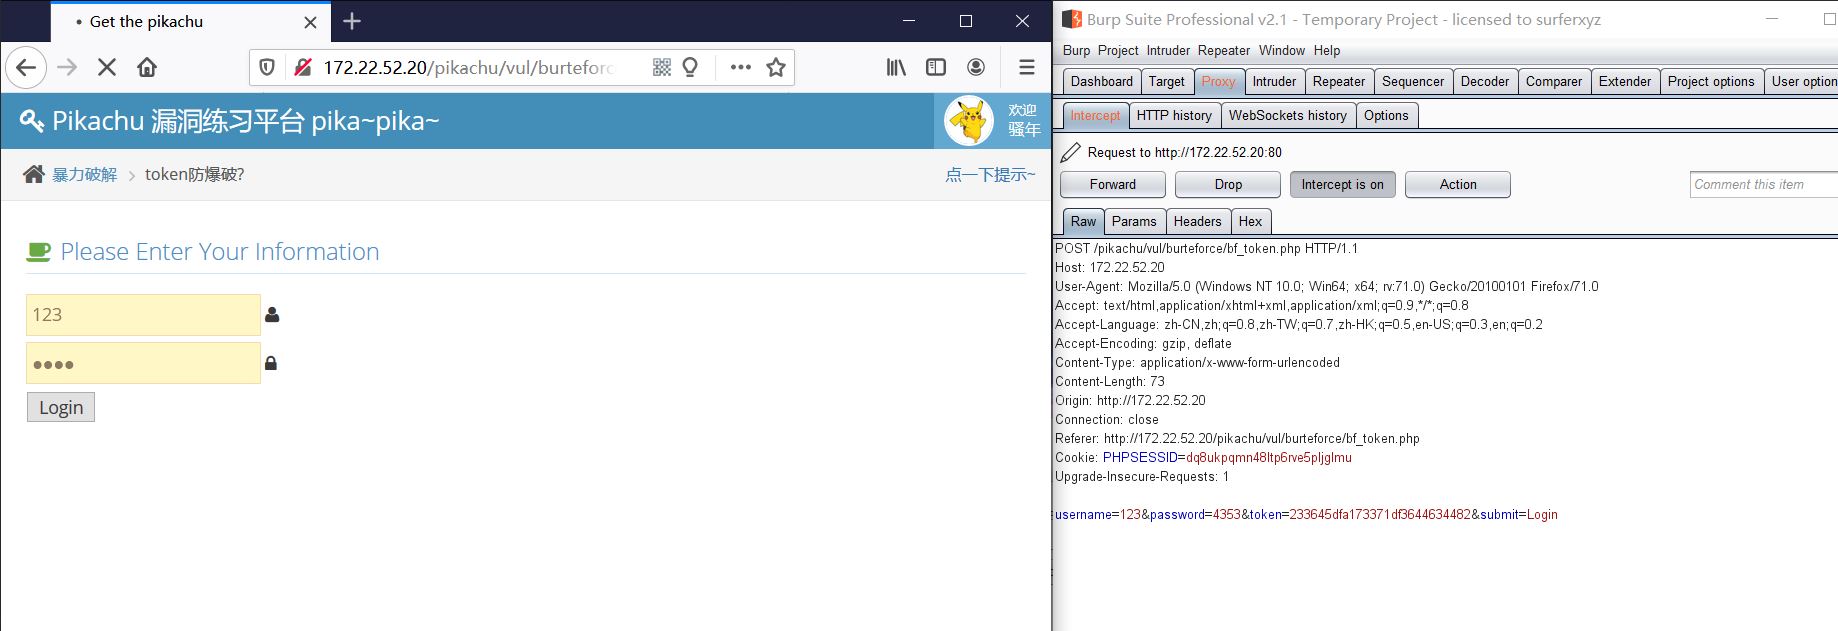Click the pencil icon next to Request to

pyautogui.click(x=1070, y=152)
